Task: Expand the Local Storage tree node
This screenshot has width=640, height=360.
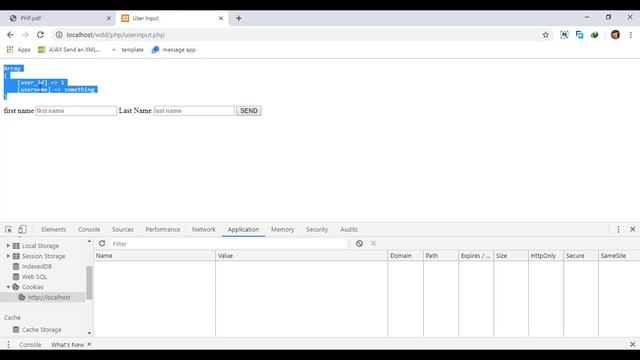Action: pyautogui.click(x=8, y=246)
